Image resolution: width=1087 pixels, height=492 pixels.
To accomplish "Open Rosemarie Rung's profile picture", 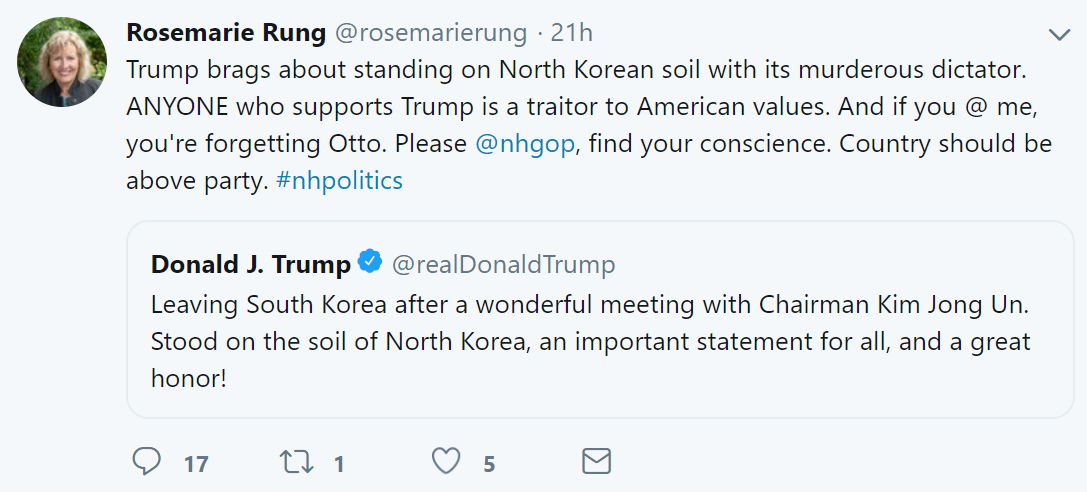I will [x=62, y=62].
